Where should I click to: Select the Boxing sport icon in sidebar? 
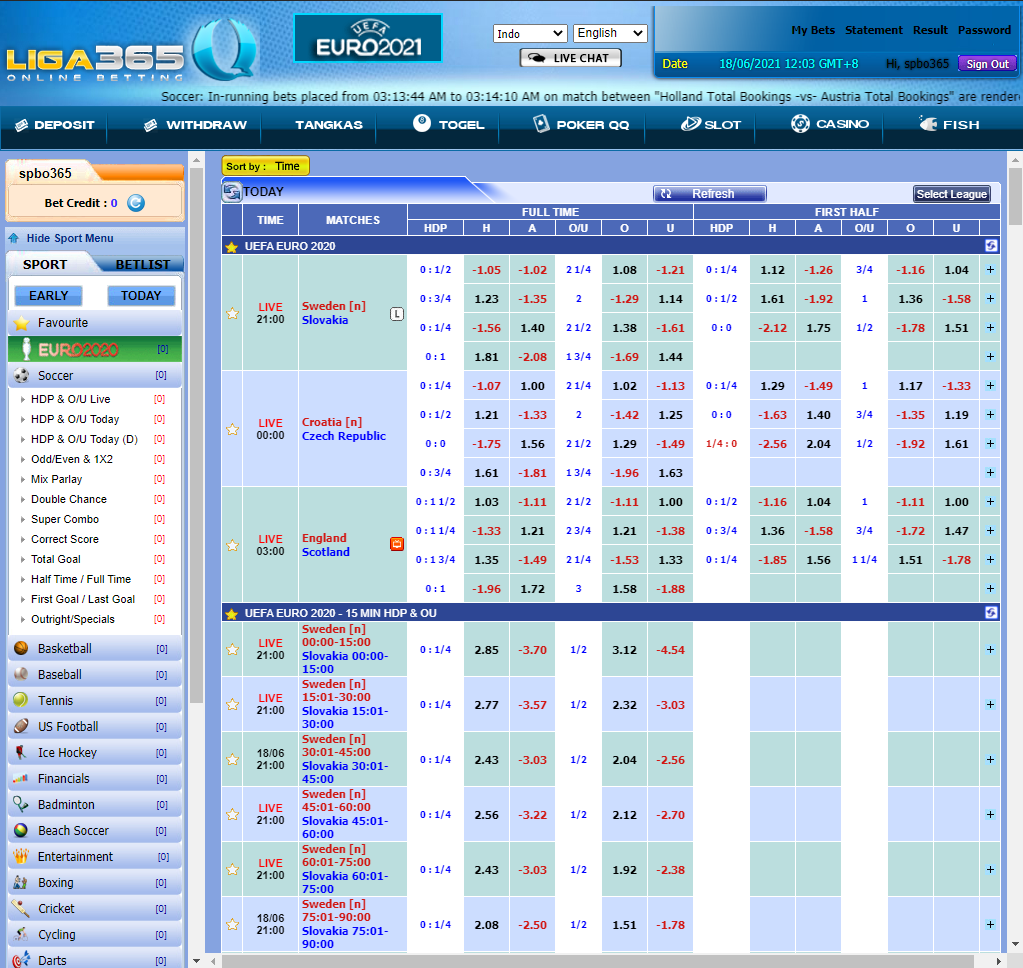[x=21, y=882]
